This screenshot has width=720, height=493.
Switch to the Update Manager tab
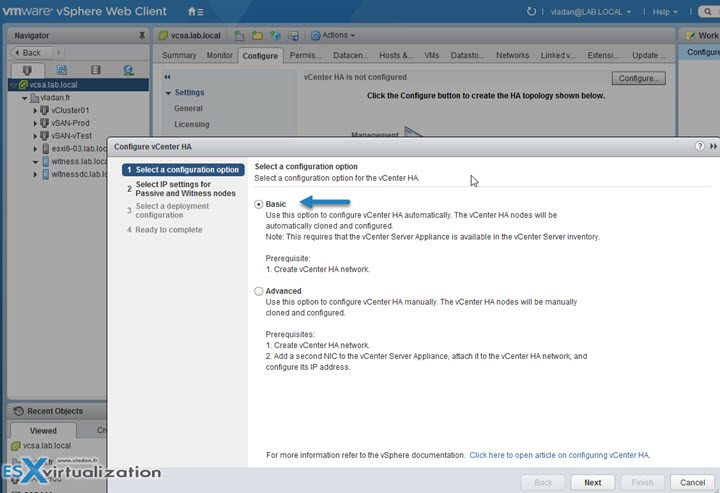pyautogui.click(x=648, y=55)
